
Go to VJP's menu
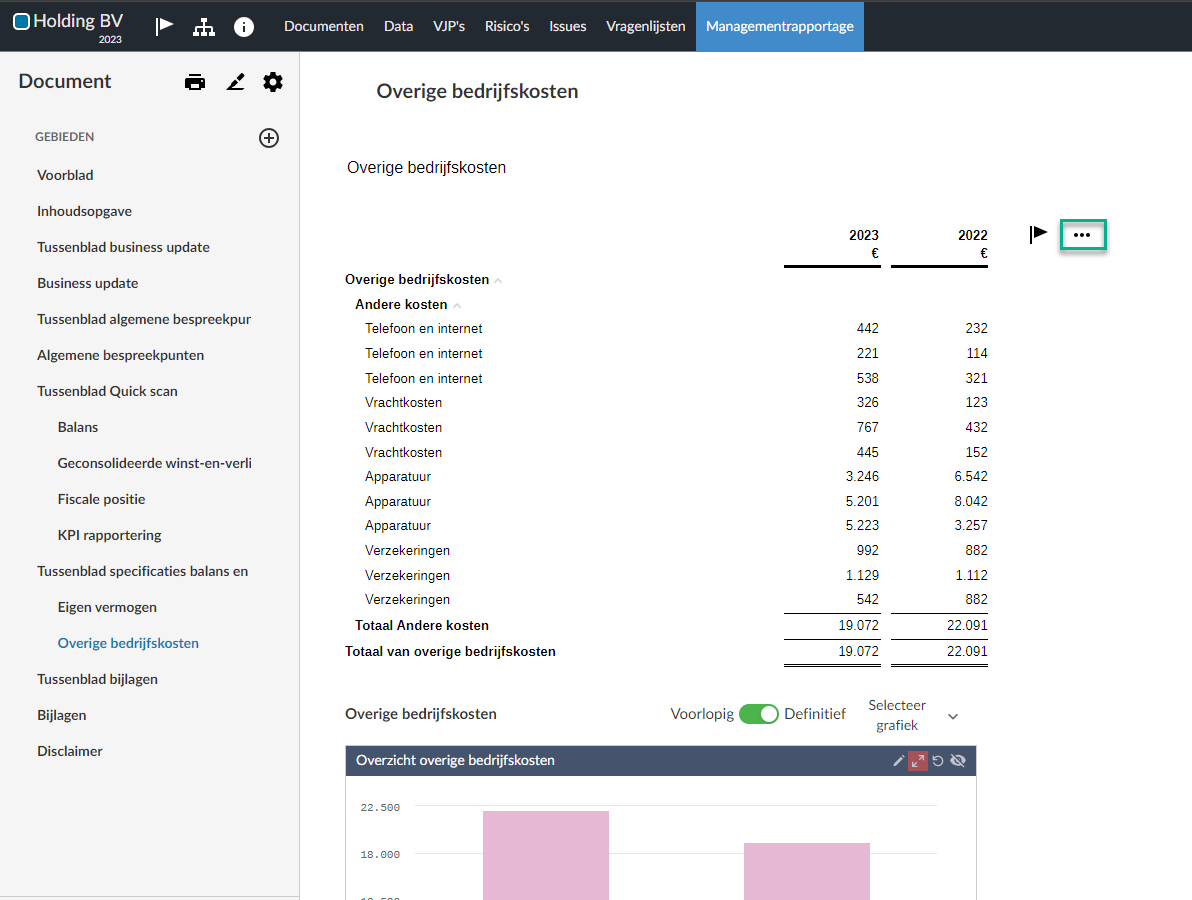(x=449, y=27)
